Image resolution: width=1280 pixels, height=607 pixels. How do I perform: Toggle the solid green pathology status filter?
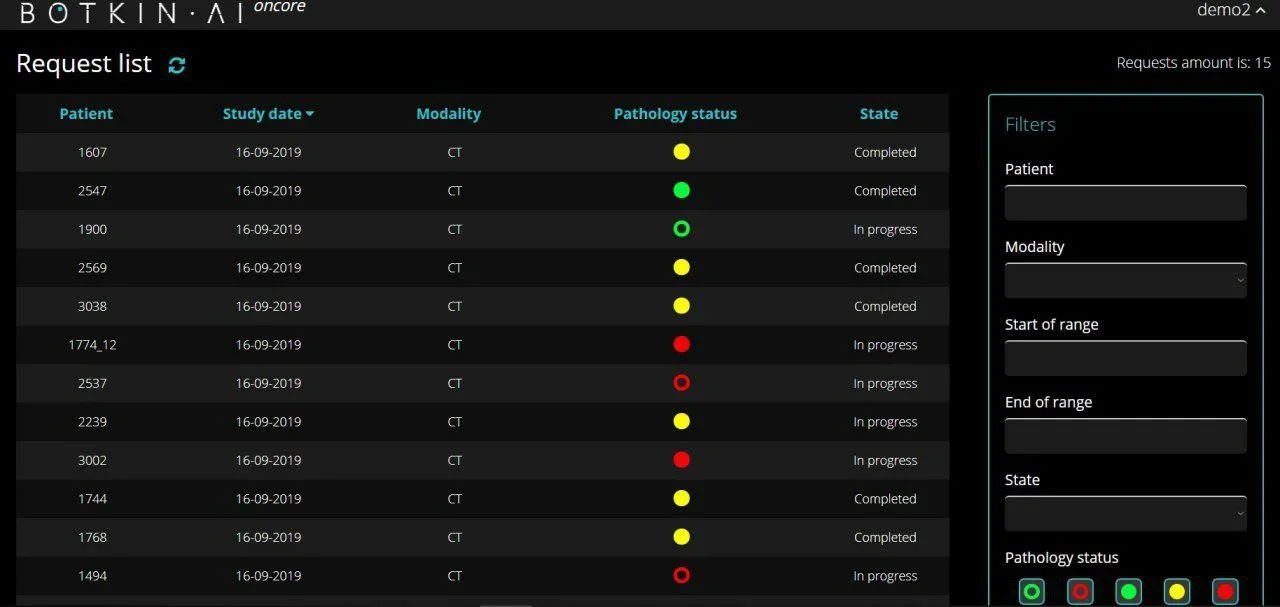[1129, 591]
